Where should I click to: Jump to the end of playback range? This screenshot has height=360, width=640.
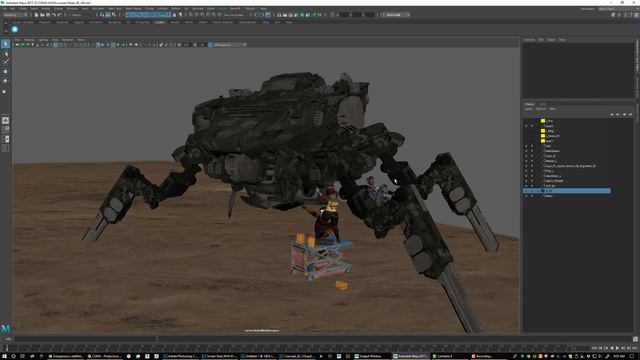634,348
